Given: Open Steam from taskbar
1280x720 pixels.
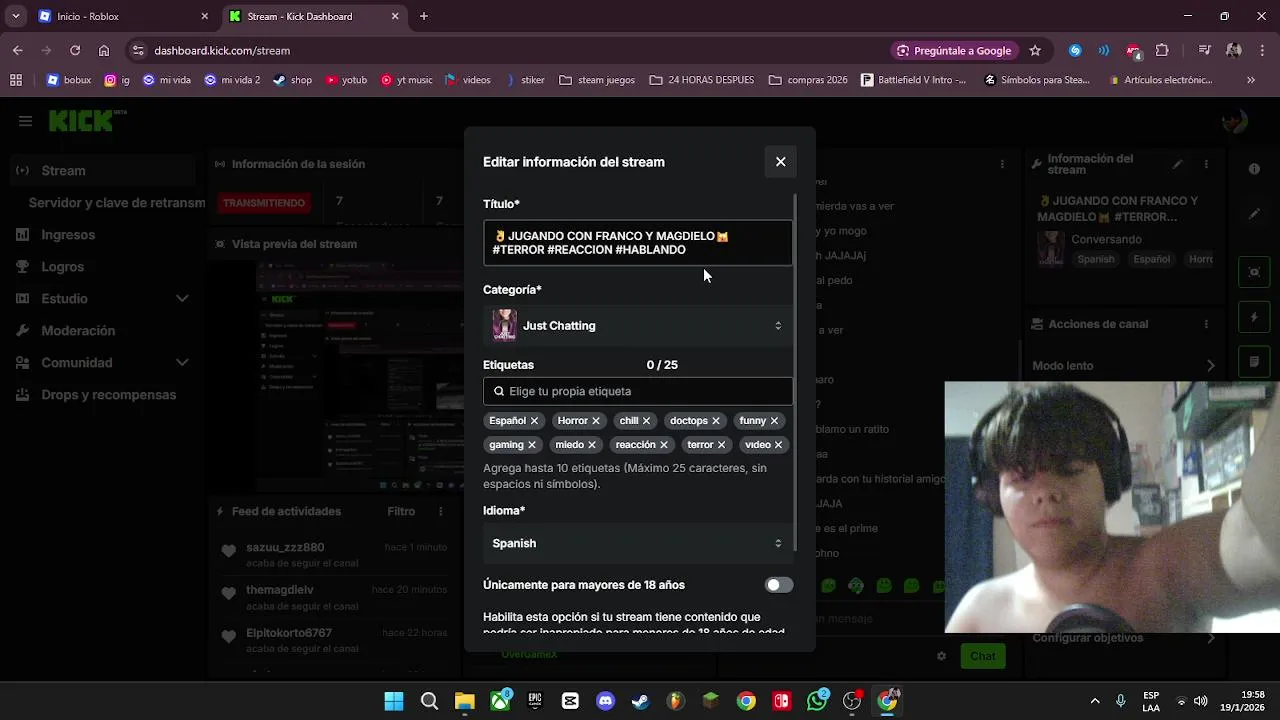Looking at the screenshot, I should tap(640, 701).
